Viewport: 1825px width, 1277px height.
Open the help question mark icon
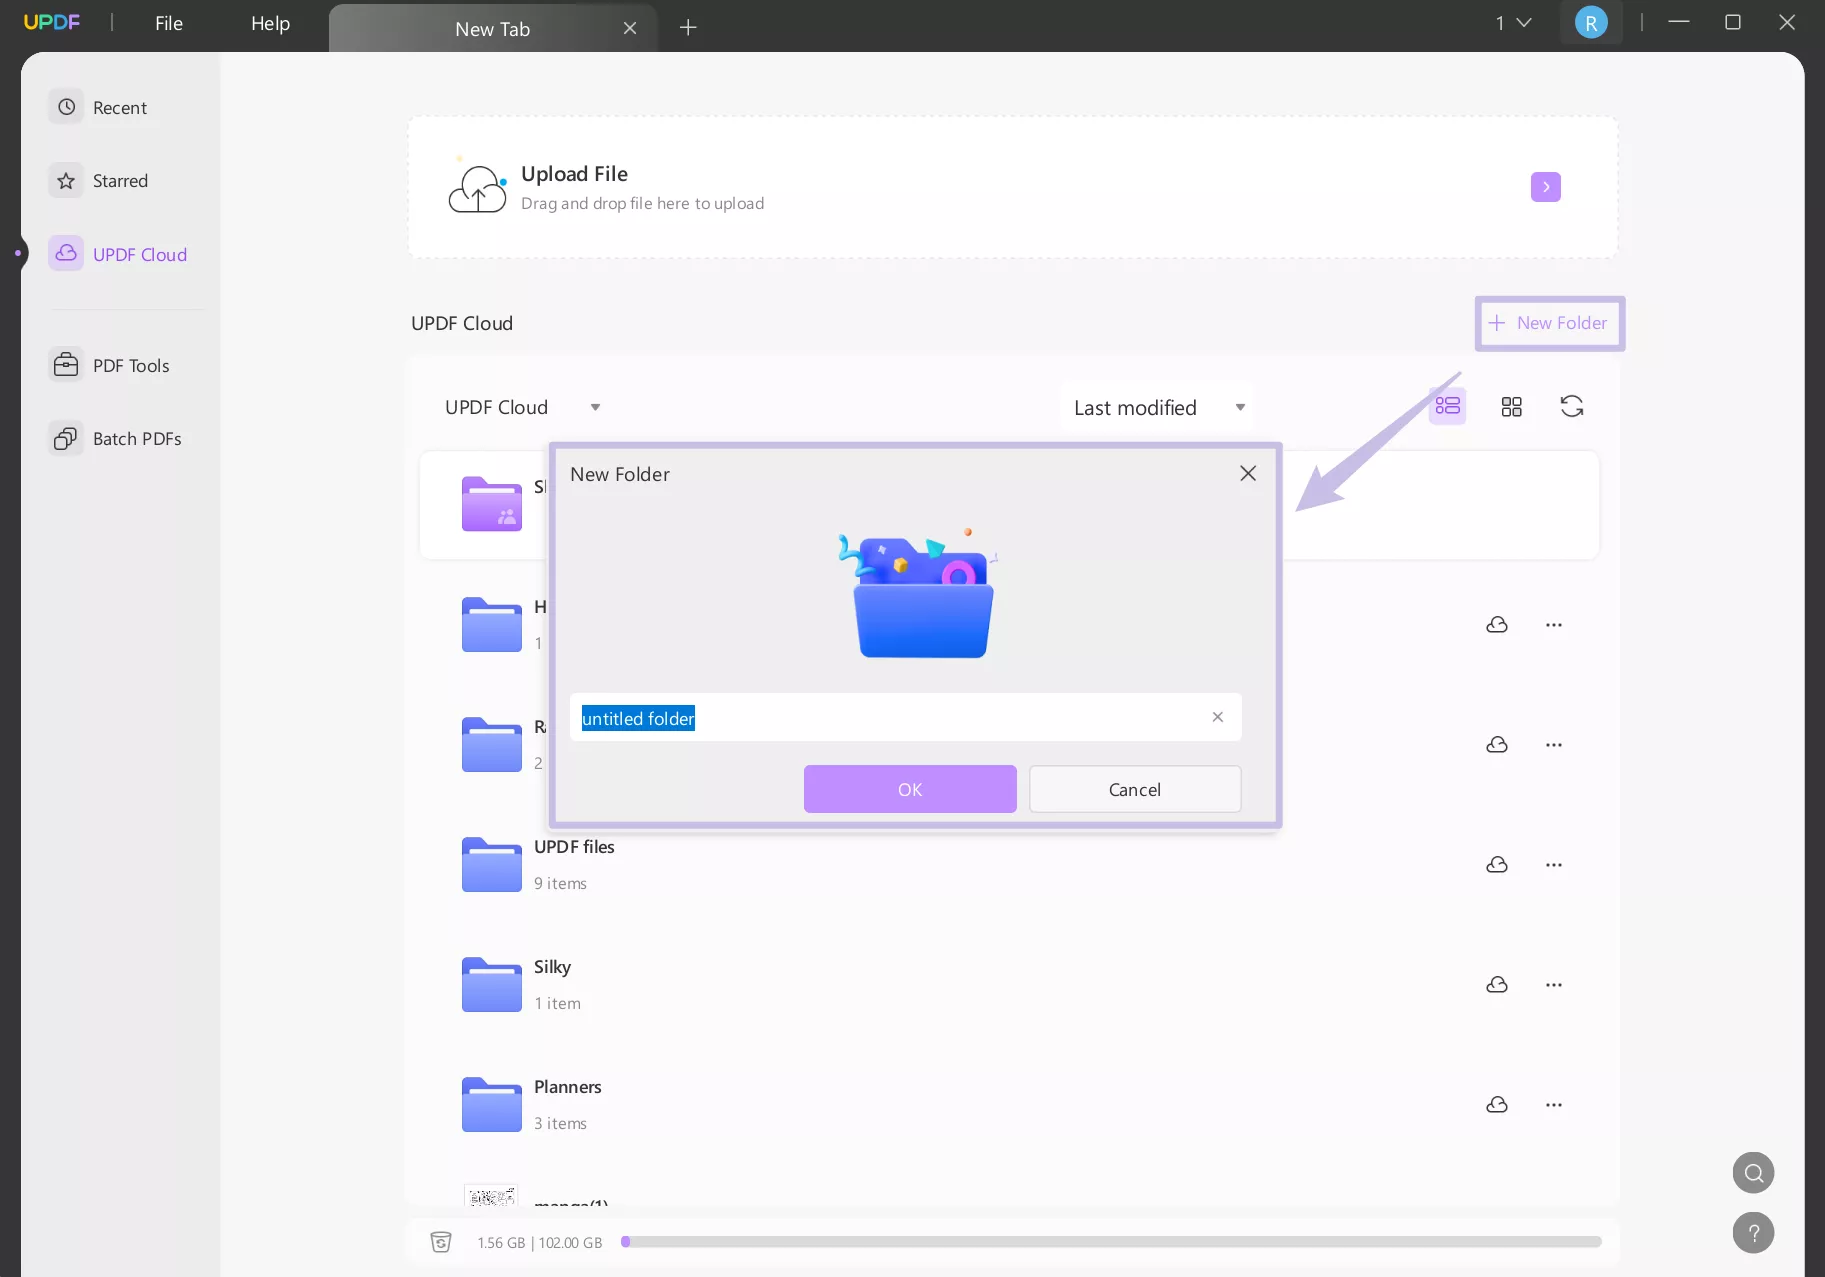pos(1752,1232)
